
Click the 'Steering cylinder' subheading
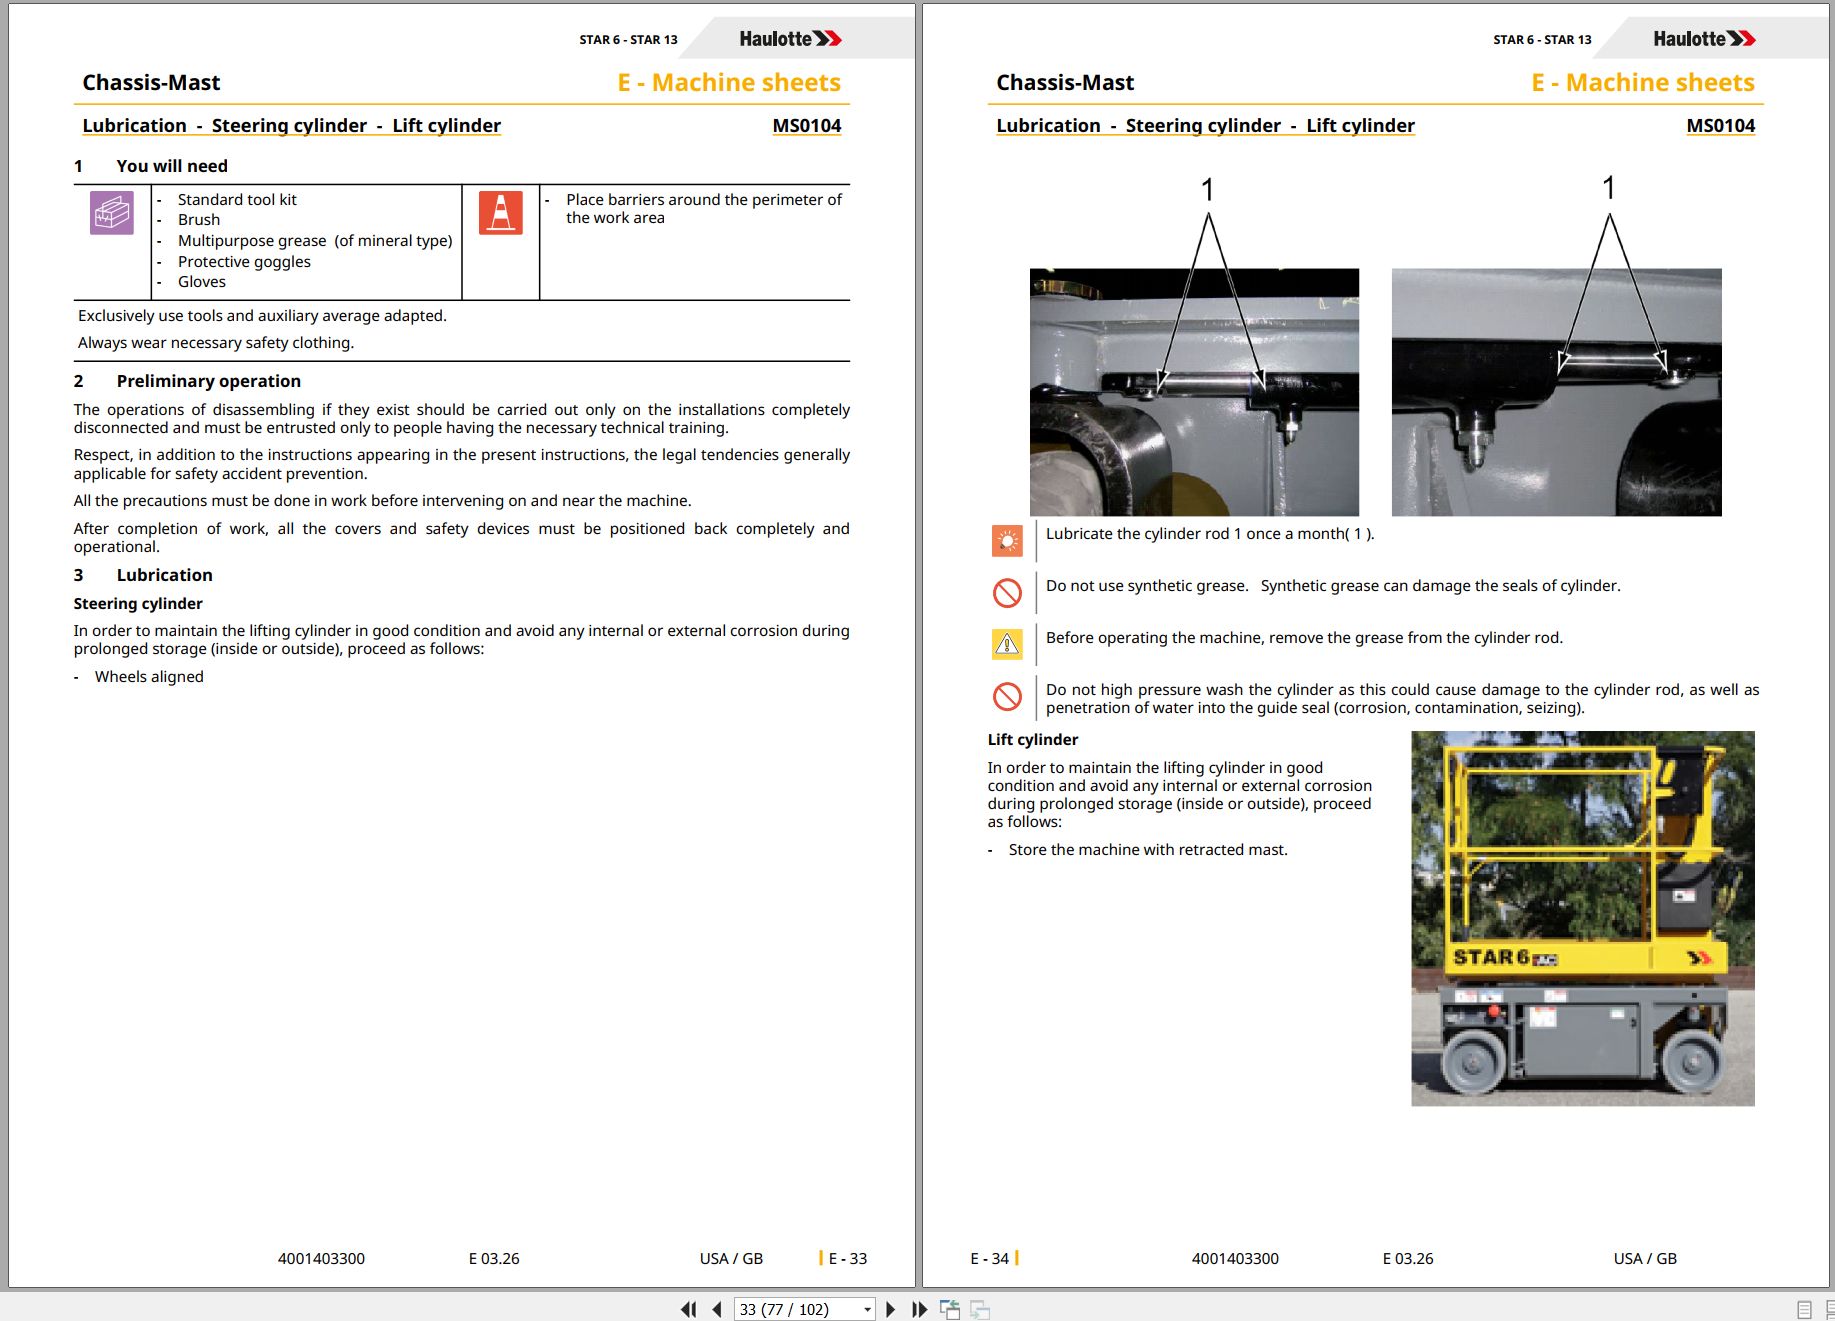pos(138,604)
